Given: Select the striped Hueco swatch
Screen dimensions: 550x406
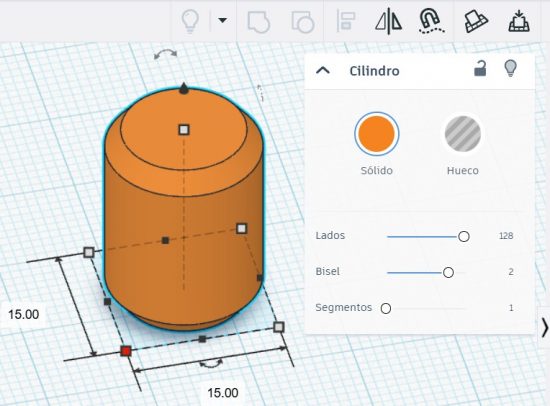Looking at the screenshot, I should (x=463, y=134).
